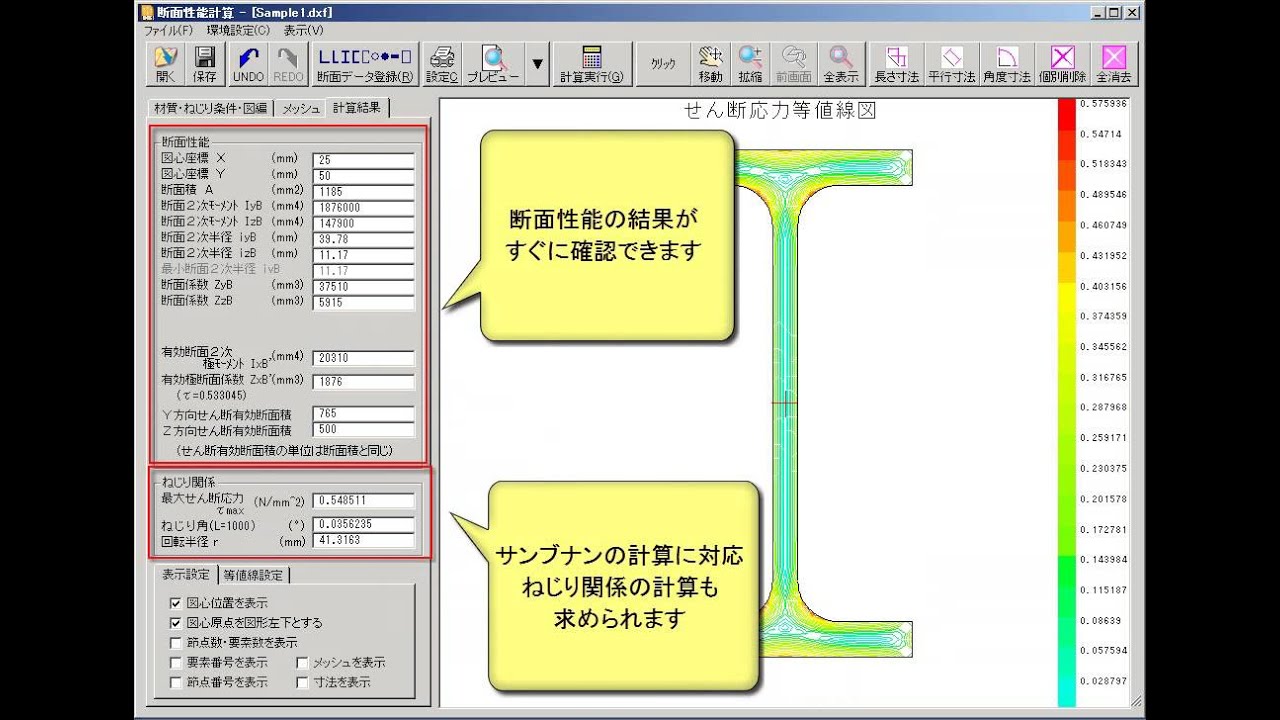Click the Z方向せん断有効断面積 field 500
1280x720 pixels.
[363, 430]
